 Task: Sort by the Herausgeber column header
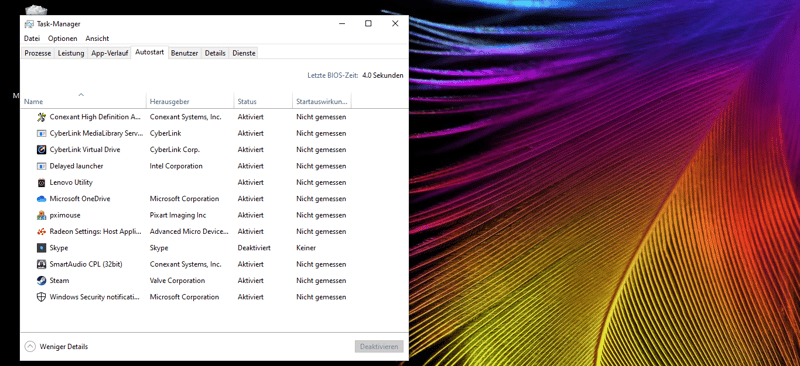point(190,102)
